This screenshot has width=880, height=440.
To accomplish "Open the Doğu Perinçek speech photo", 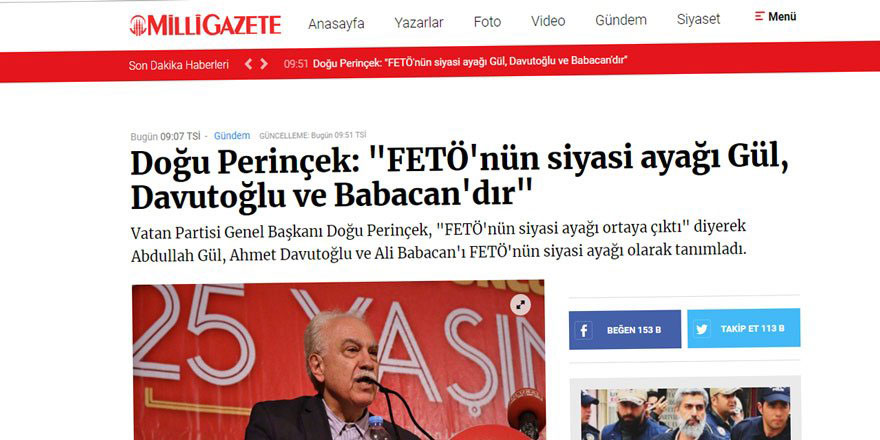I will point(338,360).
